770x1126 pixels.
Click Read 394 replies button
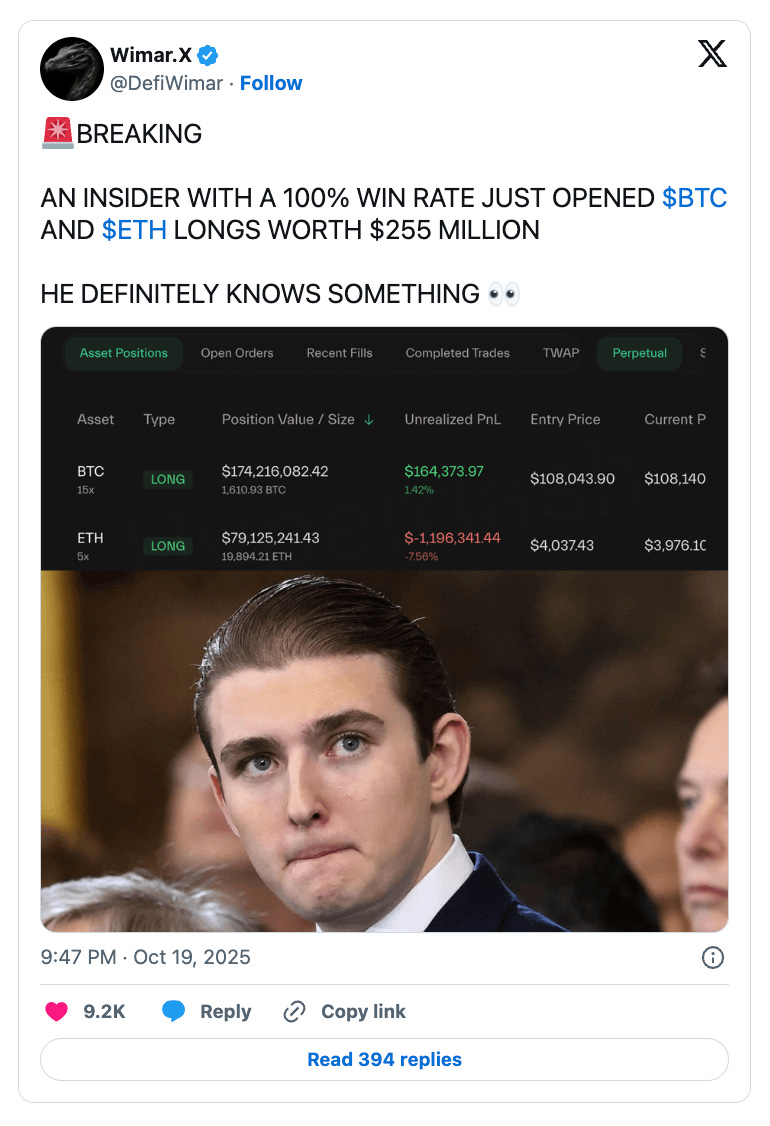[x=384, y=1059]
